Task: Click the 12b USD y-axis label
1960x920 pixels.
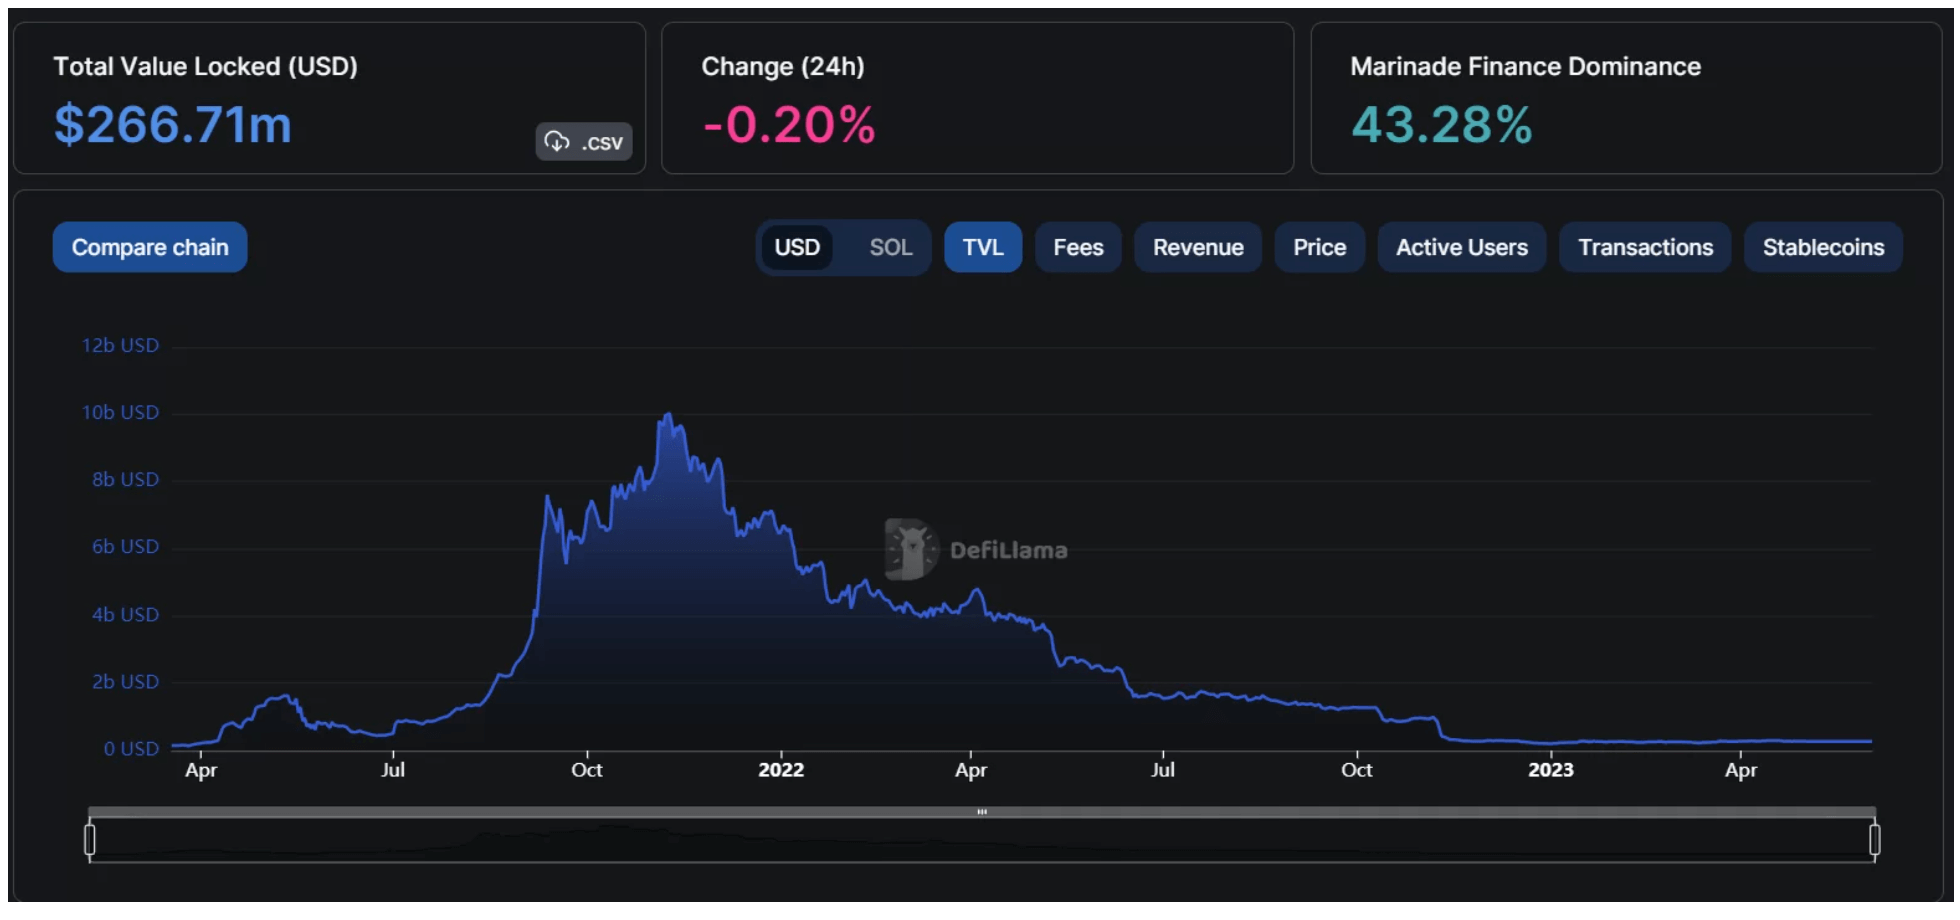Action: (x=120, y=345)
